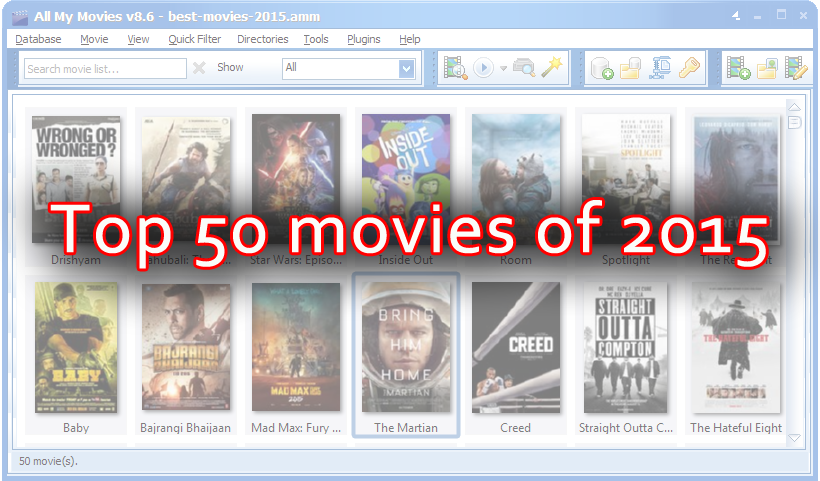
Task: Select the Star Wars Episode poster
Action: coord(296,179)
